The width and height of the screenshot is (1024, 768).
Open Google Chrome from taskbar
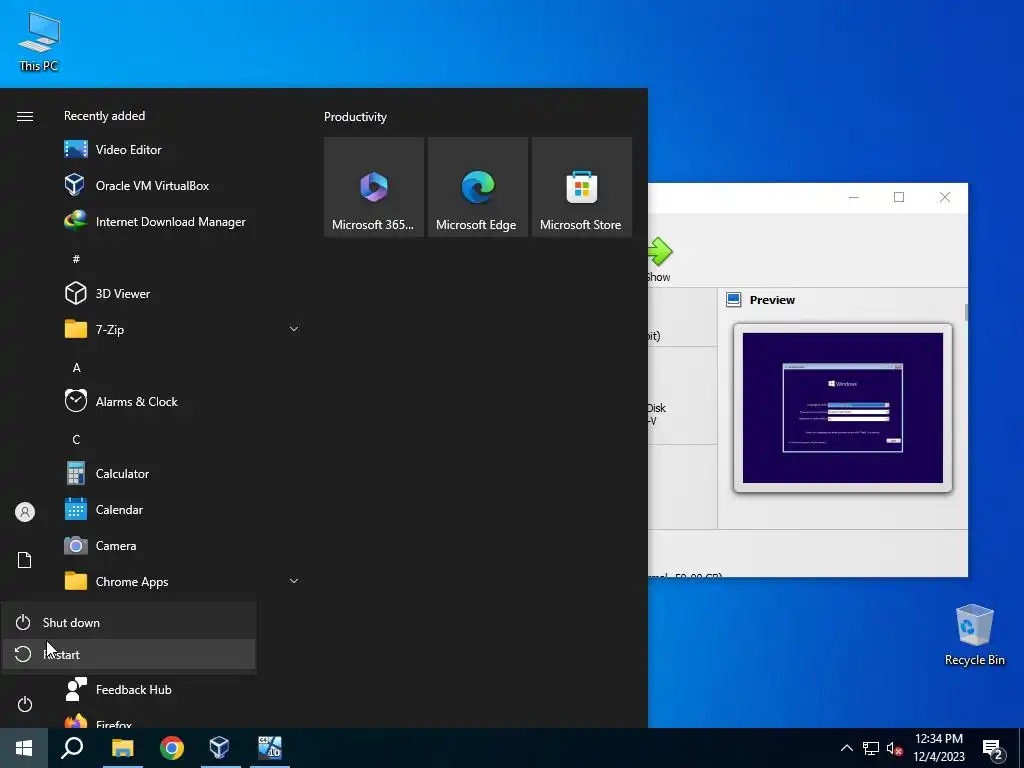(x=172, y=748)
